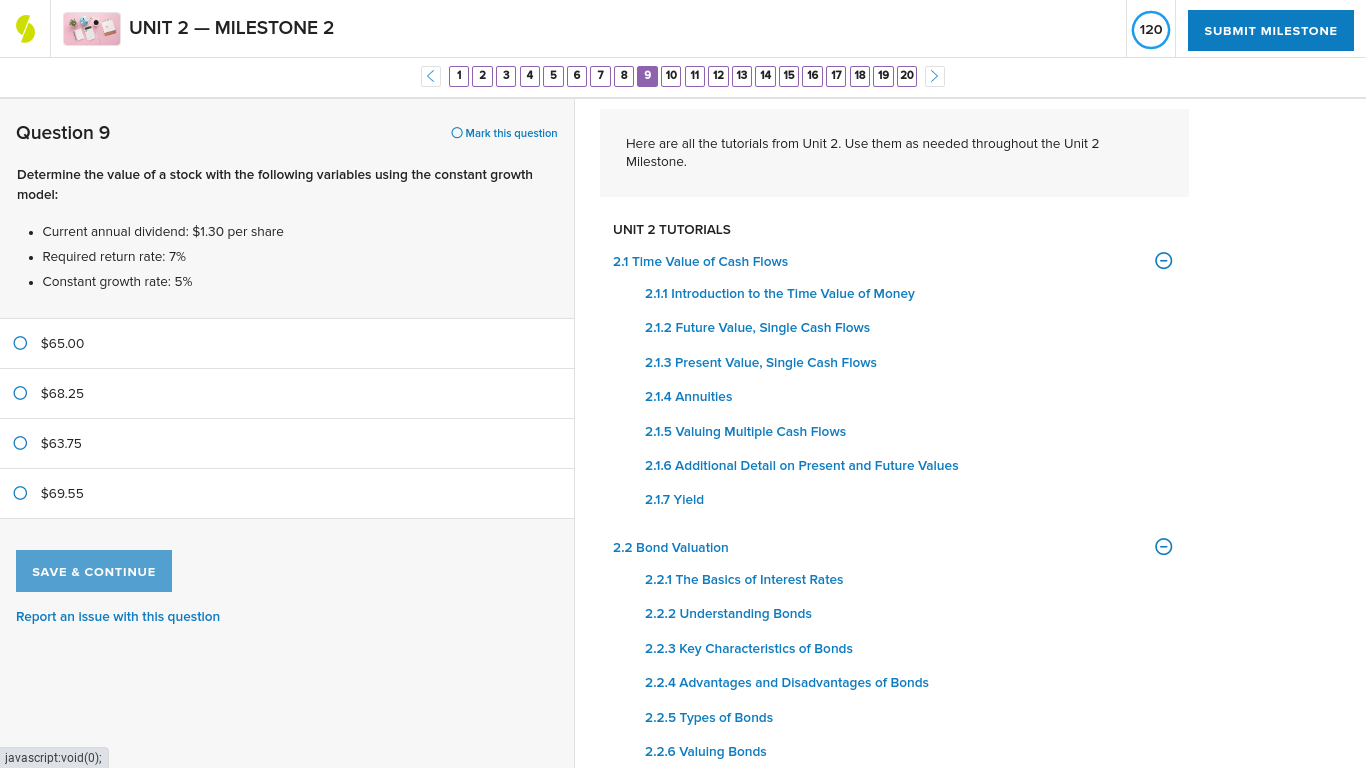Open the 2.1.4 Annuities tutorial
The height and width of the screenshot is (768, 1366).
[688, 396]
